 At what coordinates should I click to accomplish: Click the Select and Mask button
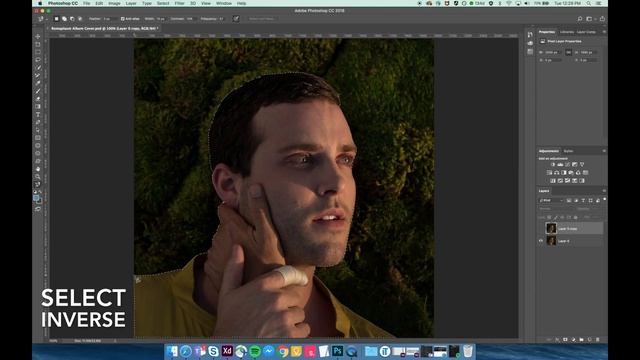[x=262, y=19]
